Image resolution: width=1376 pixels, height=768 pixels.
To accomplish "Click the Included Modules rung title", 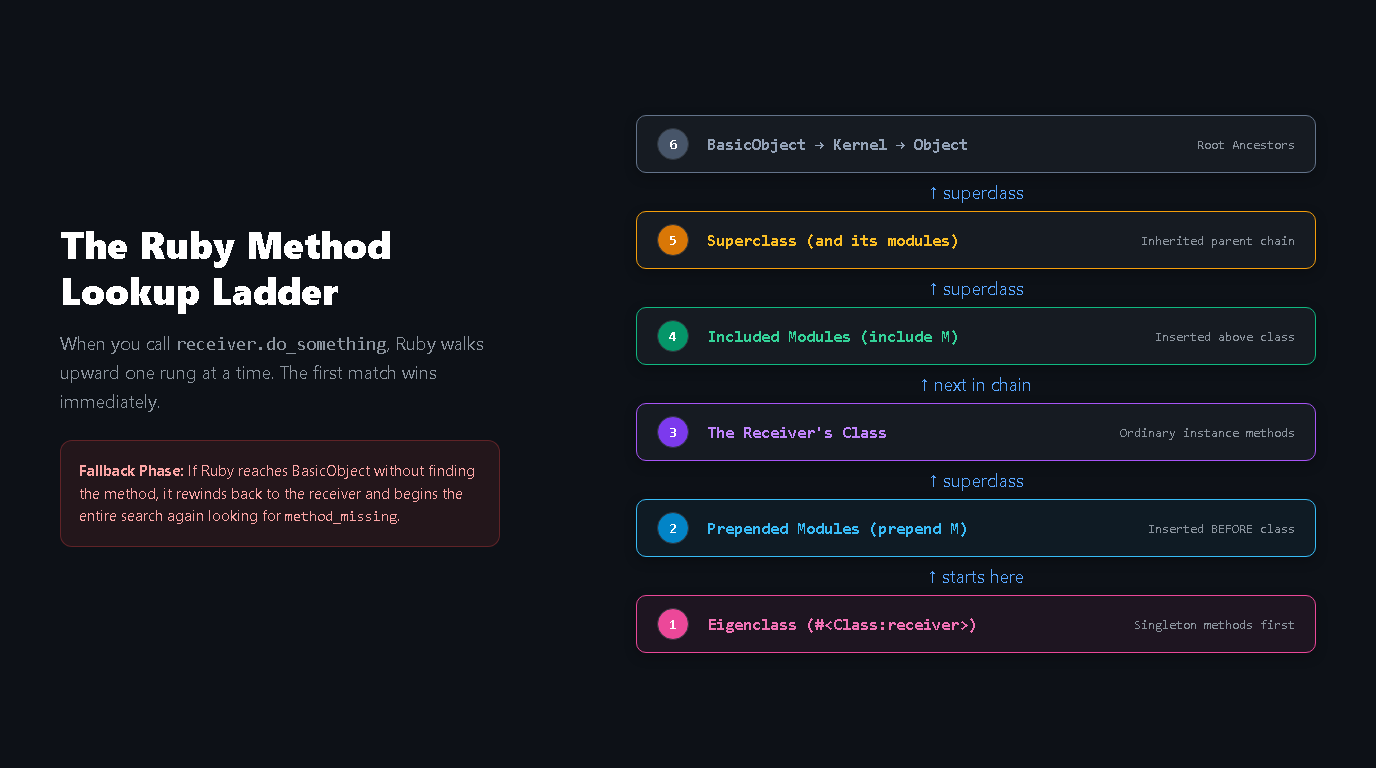I will (833, 337).
